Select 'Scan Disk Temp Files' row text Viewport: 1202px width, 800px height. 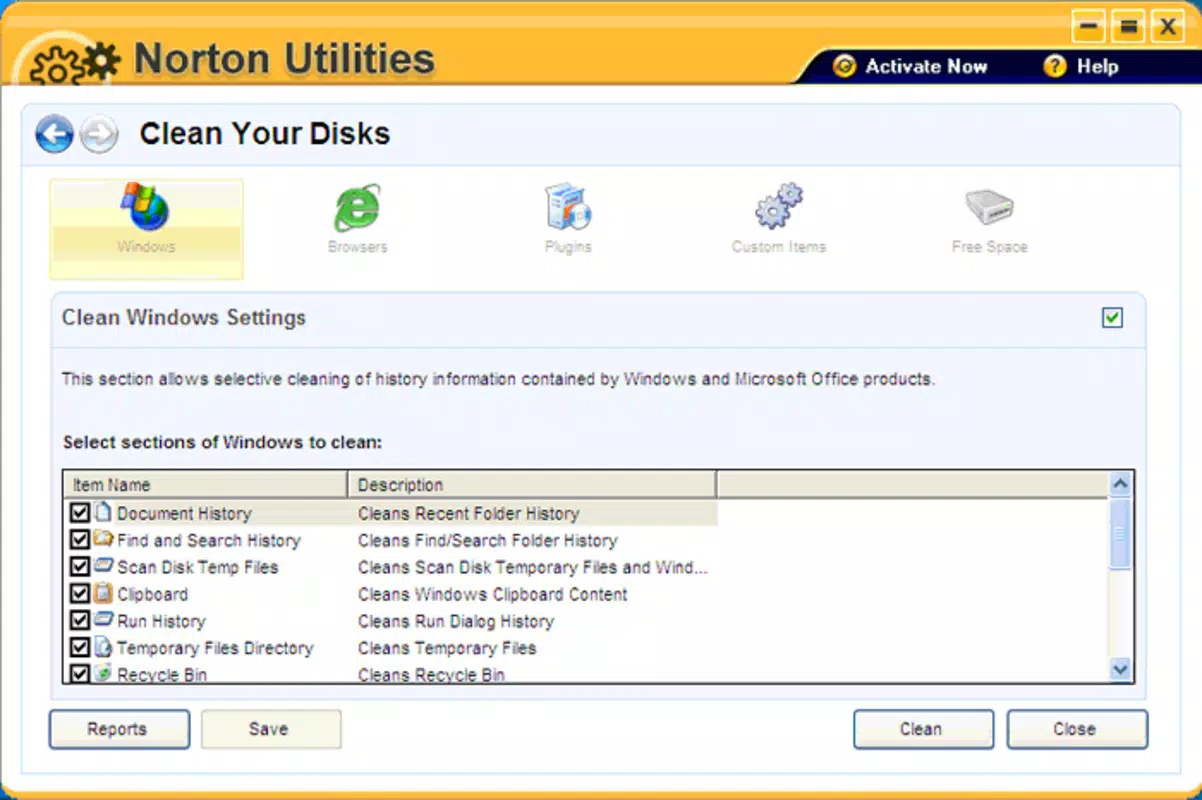coord(198,568)
